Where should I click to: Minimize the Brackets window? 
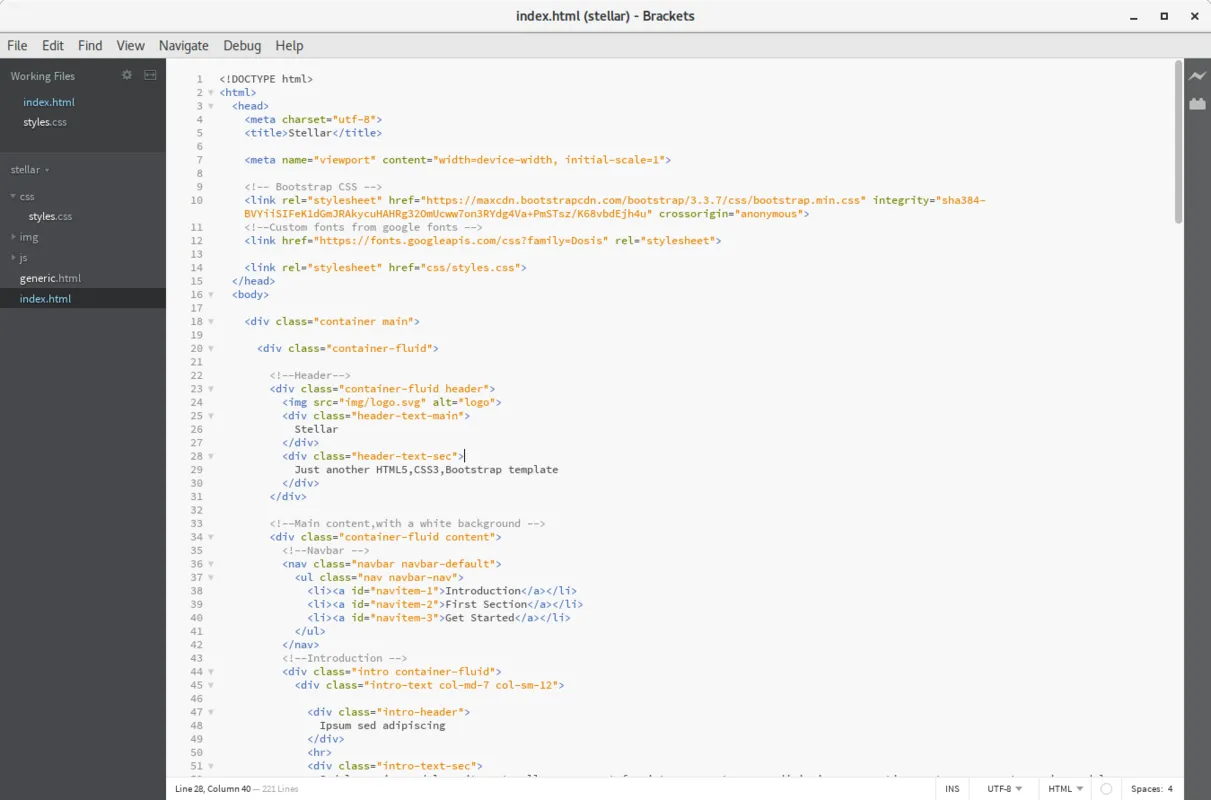(x=1134, y=16)
